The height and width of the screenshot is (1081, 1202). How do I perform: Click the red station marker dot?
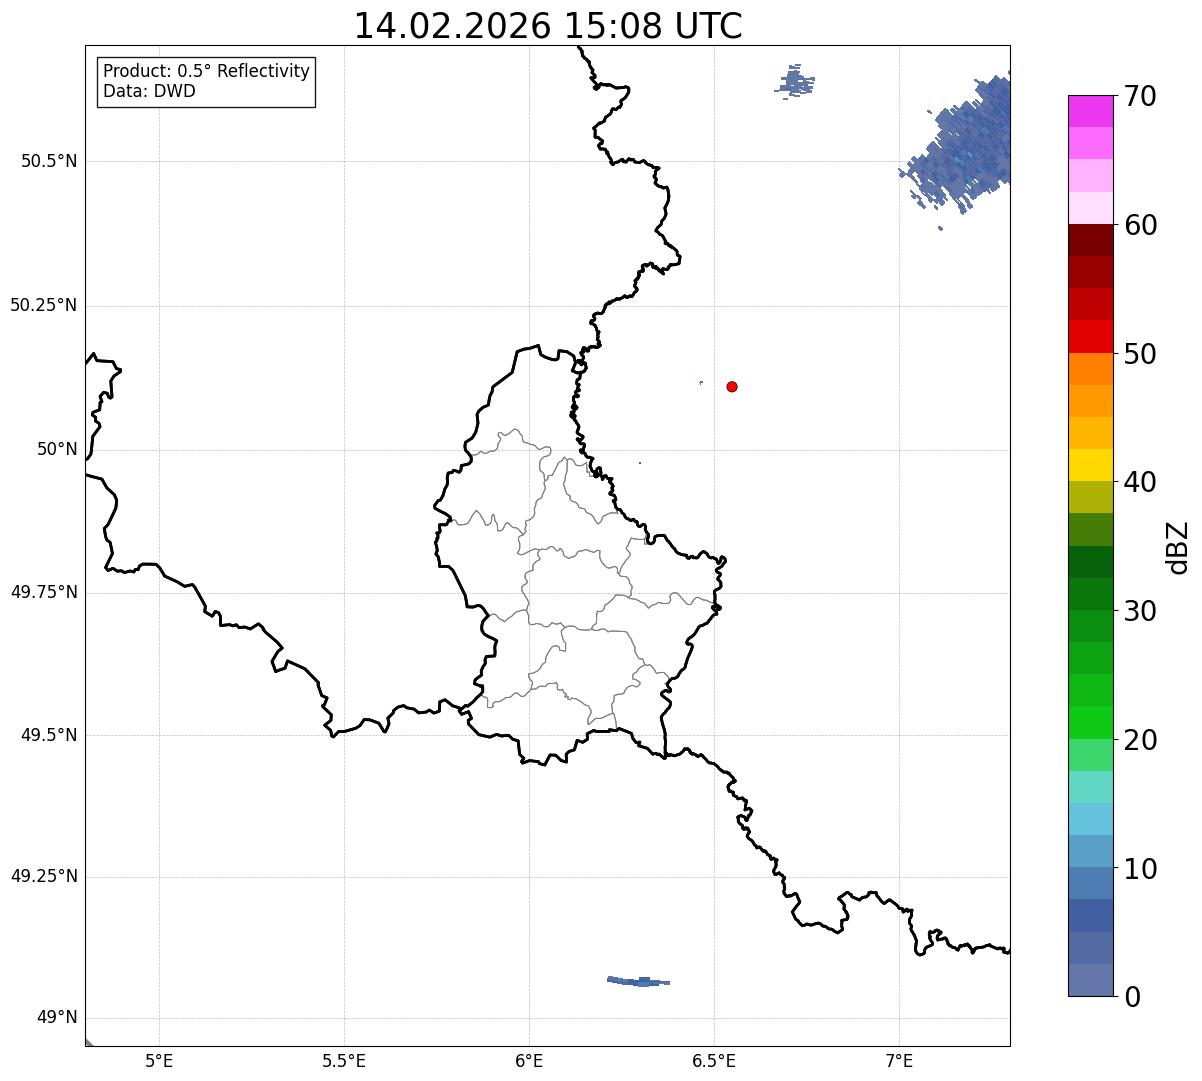pos(732,387)
